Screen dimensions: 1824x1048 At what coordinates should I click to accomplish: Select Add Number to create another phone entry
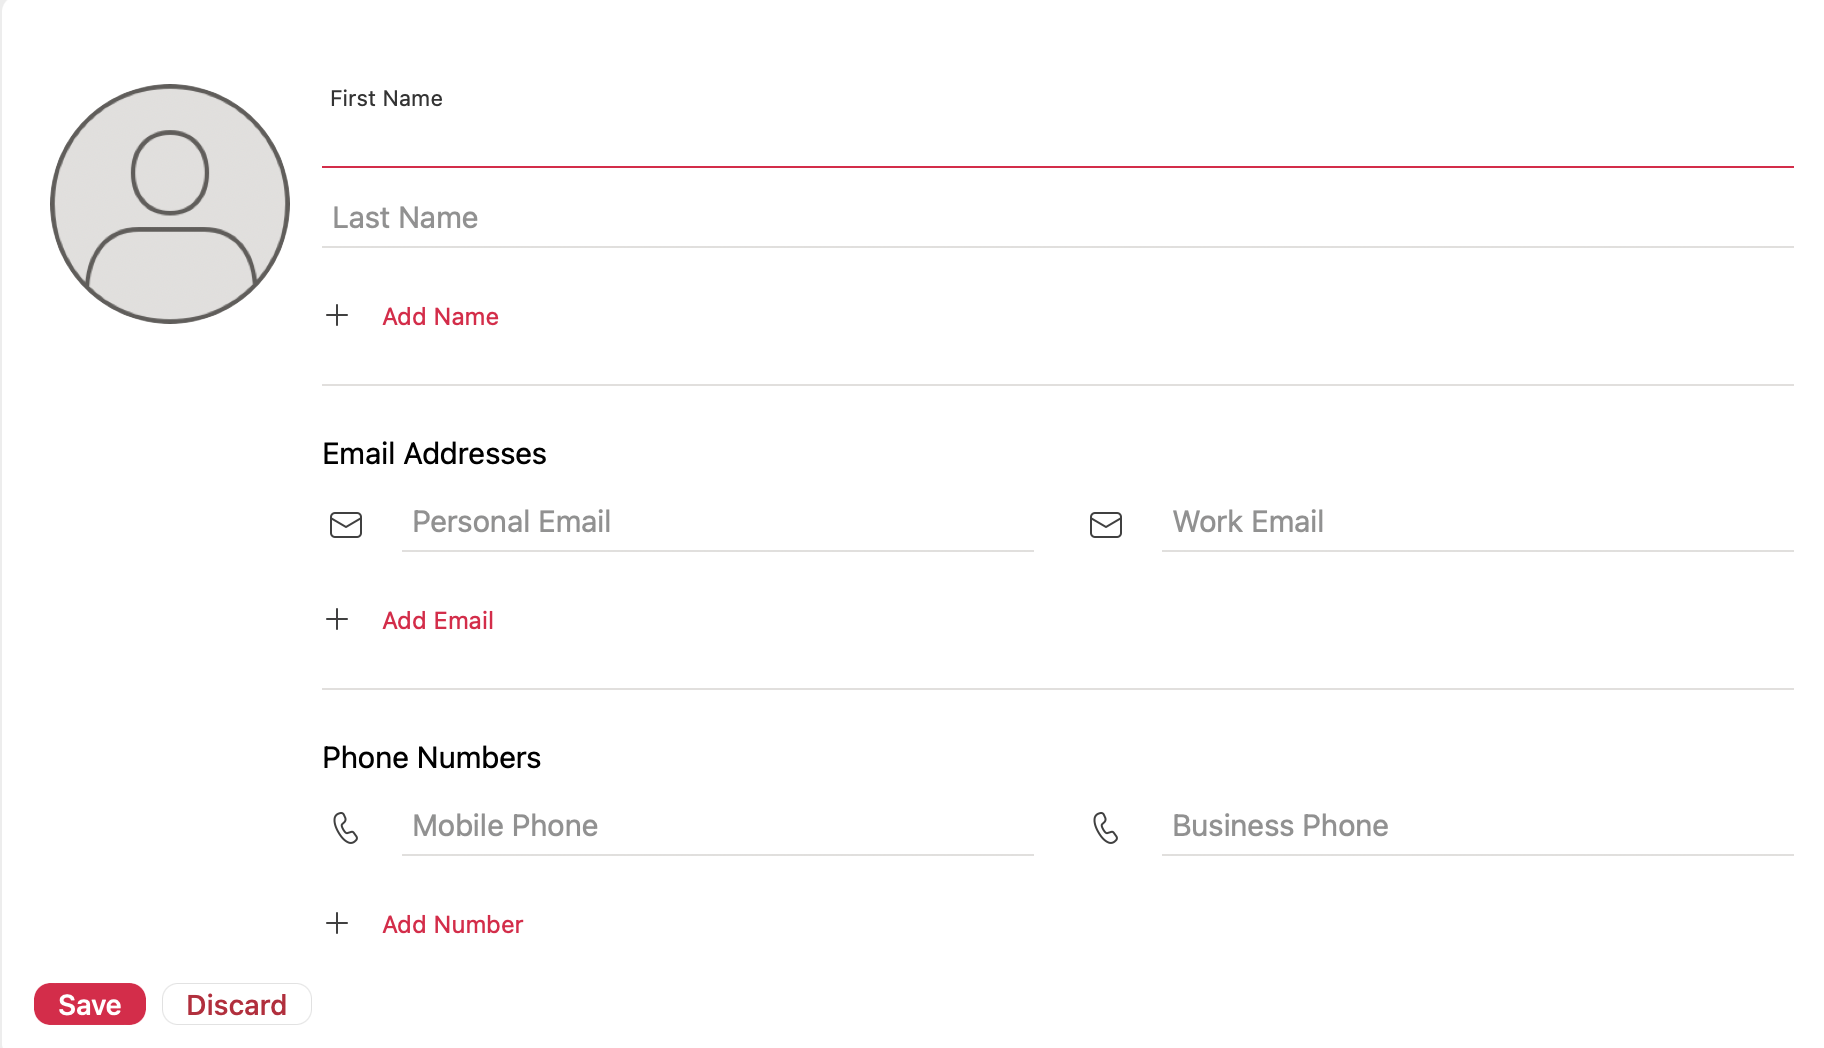[x=452, y=924]
